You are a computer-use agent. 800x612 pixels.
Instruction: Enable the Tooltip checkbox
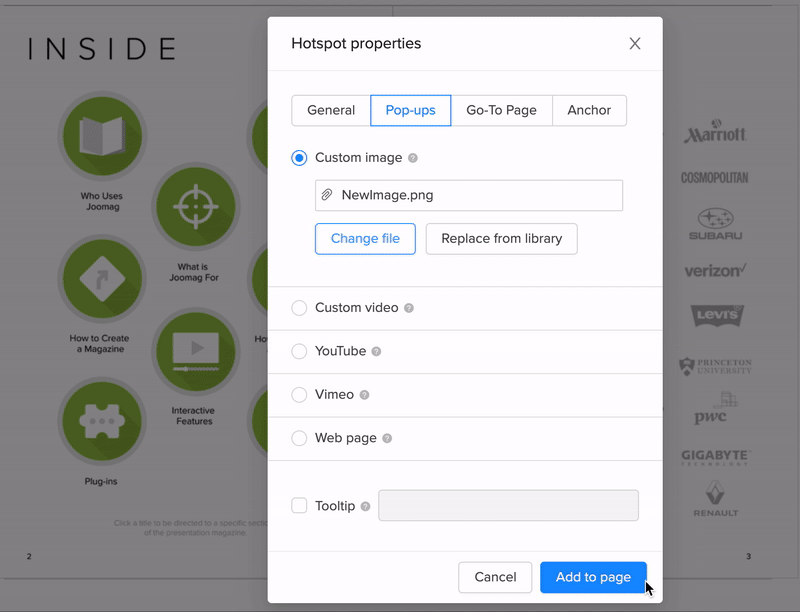coord(299,506)
